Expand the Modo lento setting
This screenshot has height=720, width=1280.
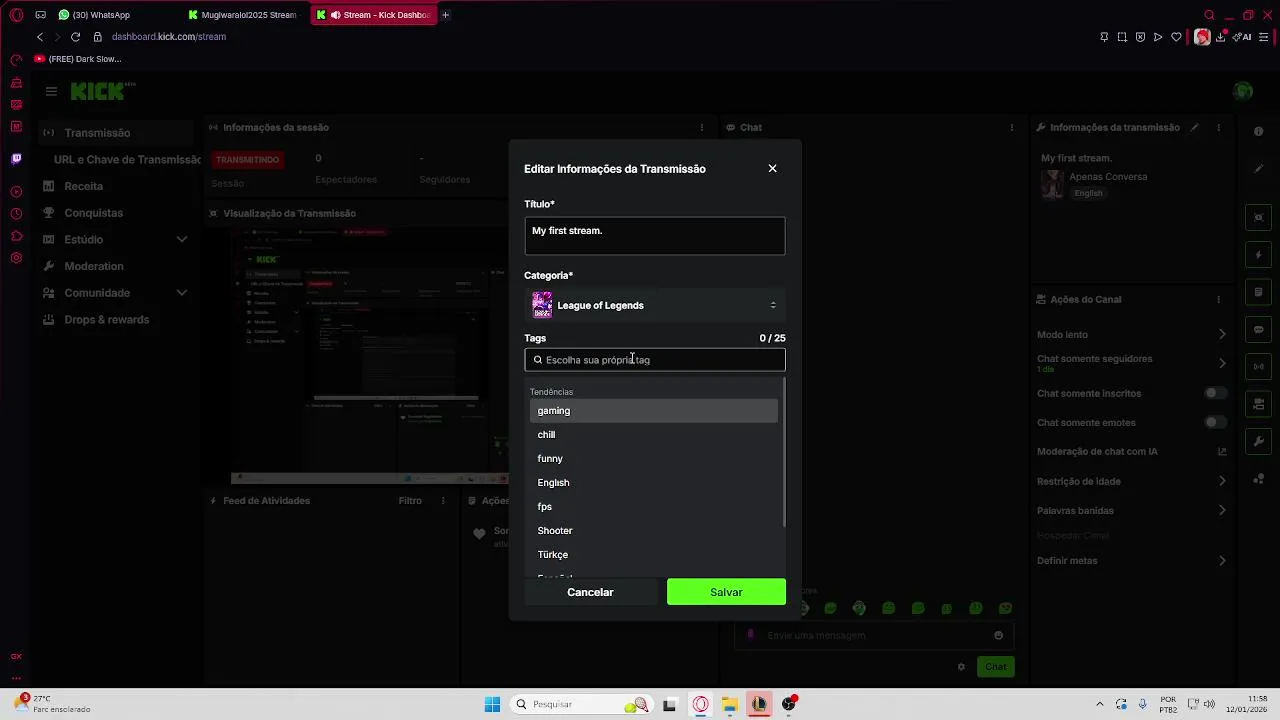tap(1131, 334)
